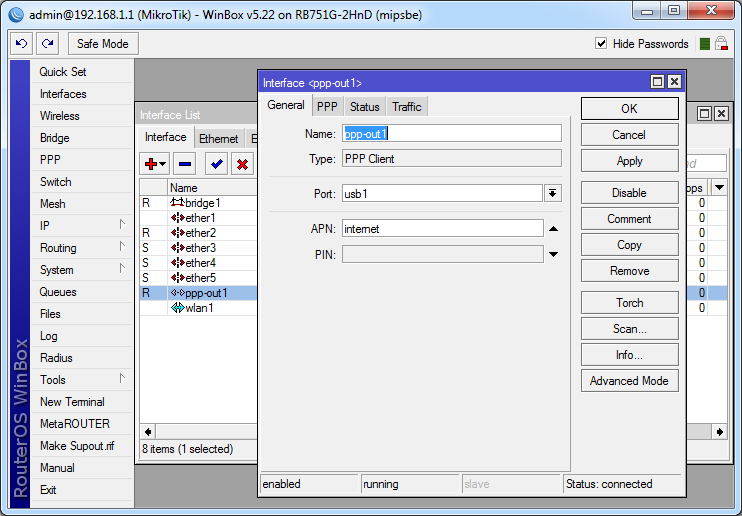Click the Name input field
This screenshot has height=516, width=742.
point(452,133)
